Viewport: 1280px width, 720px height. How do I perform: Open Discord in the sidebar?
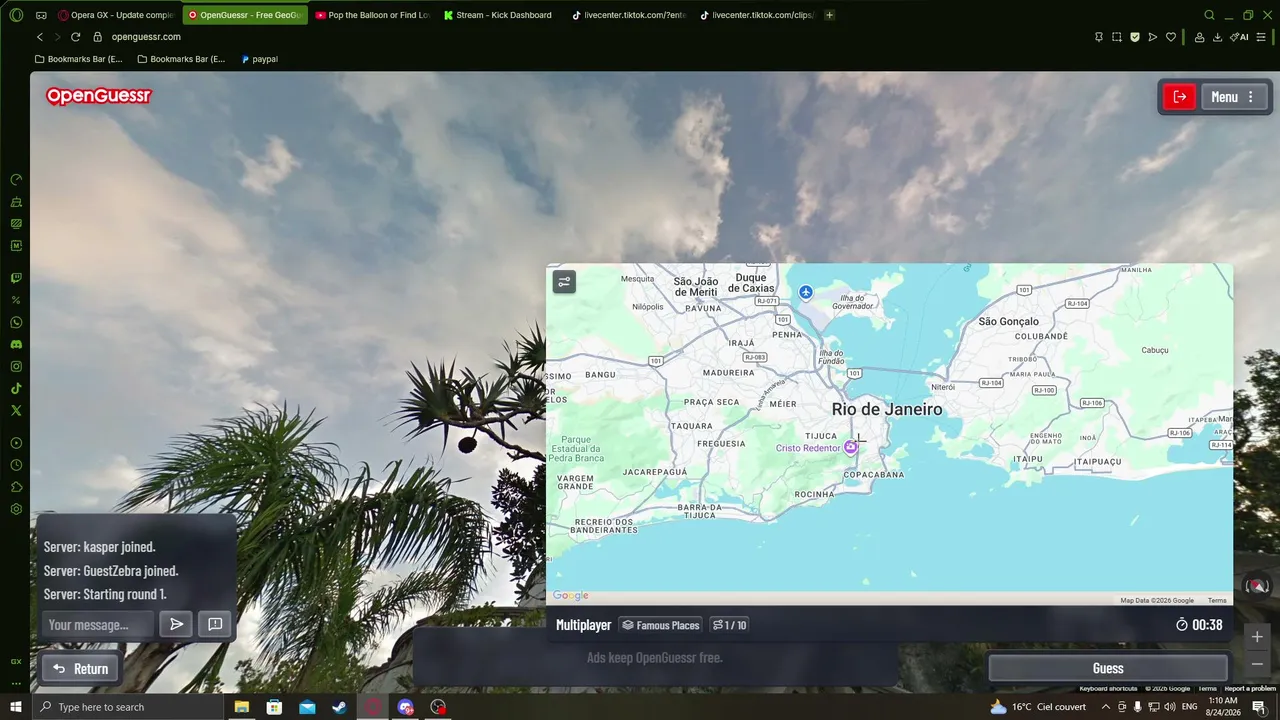tap(16, 344)
